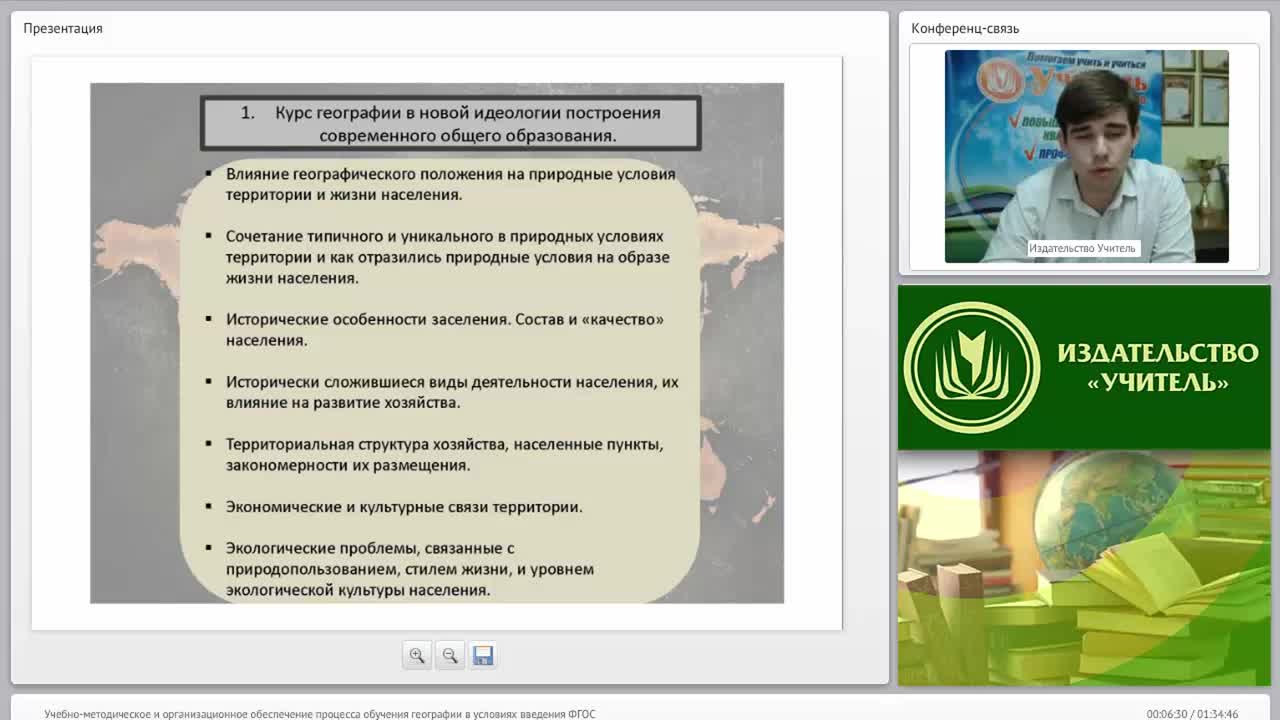Viewport: 1280px width, 720px height.
Task: Select the Конференц-связь panel header
Action: click(965, 28)
